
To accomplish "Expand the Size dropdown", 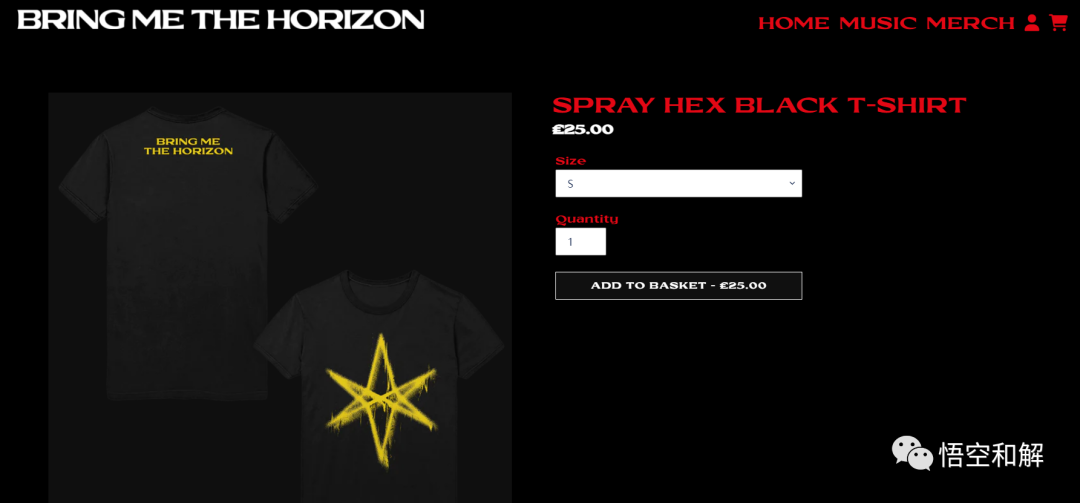I will click(x=678, y=183).
